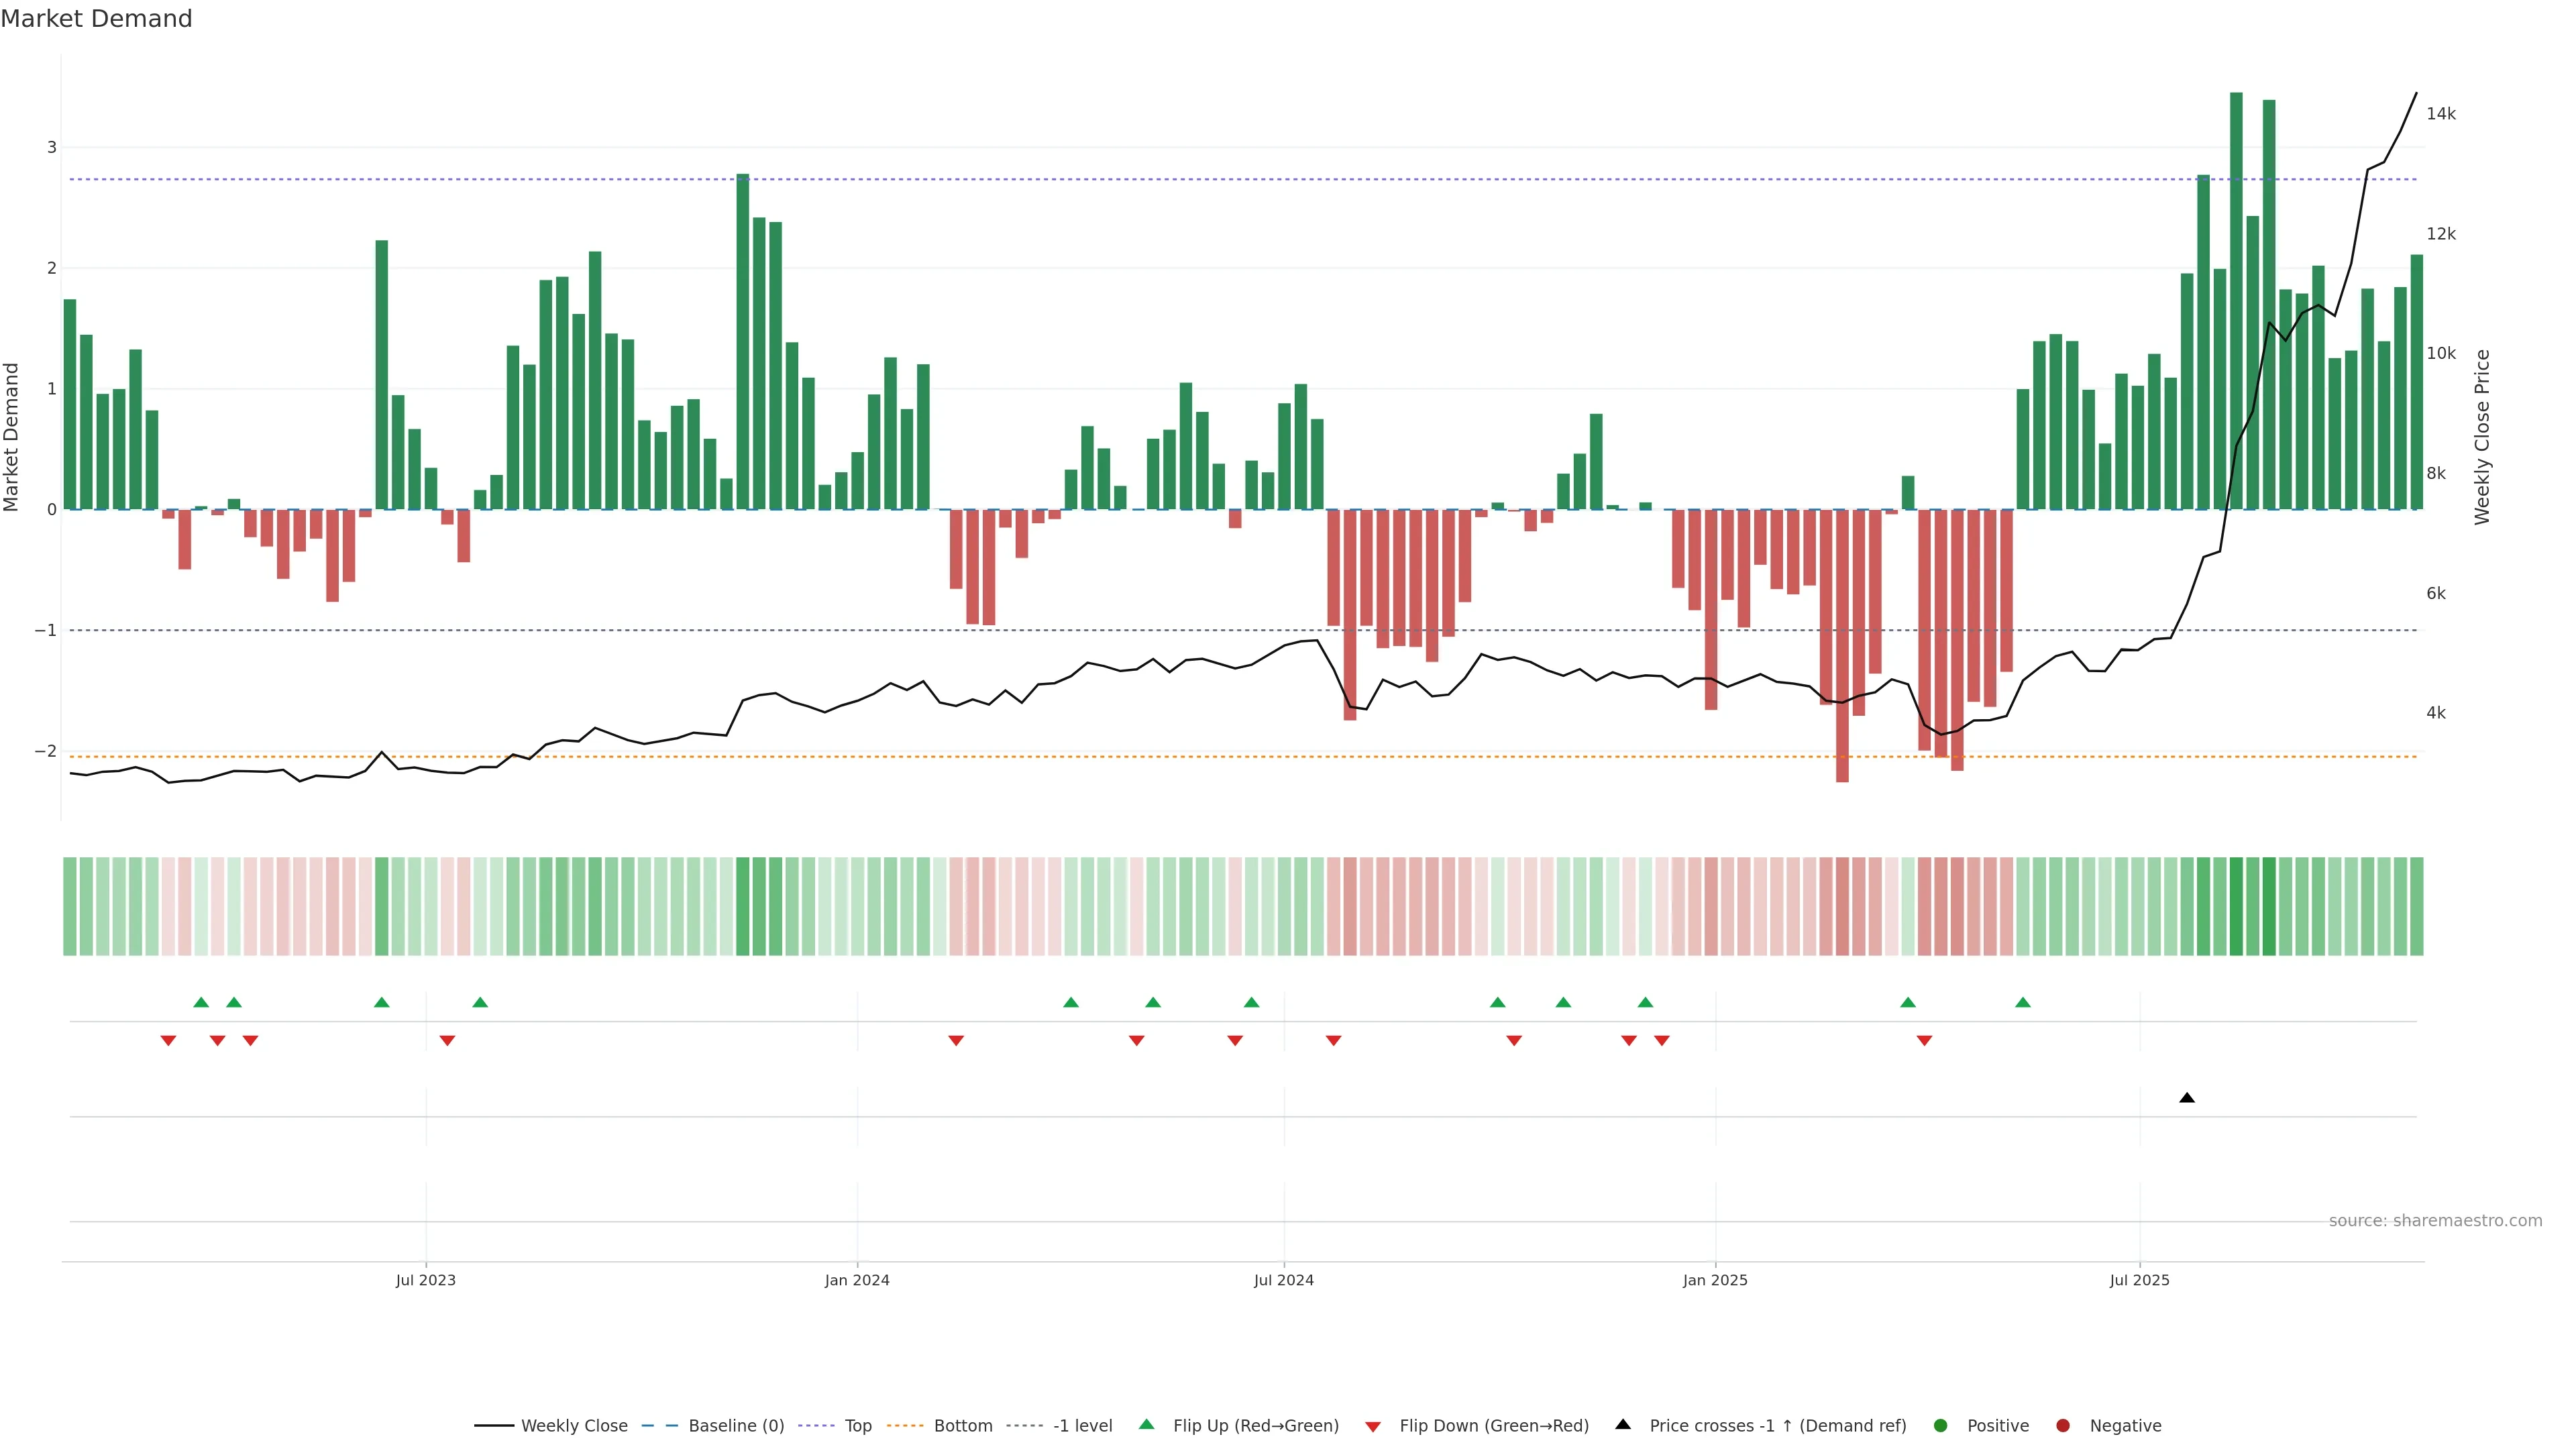Click the source: sharemaestro.com text

[x=2435, y=1221]
